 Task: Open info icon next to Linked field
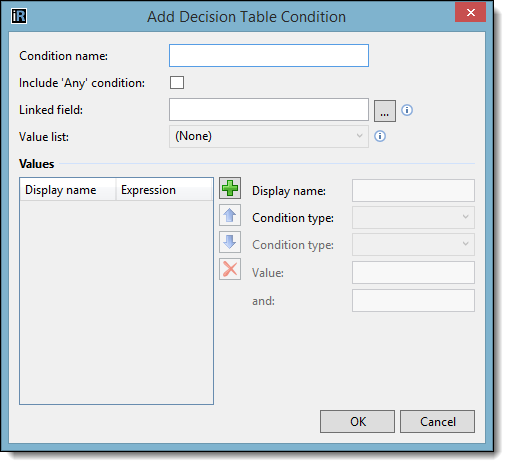coord(407,110)
